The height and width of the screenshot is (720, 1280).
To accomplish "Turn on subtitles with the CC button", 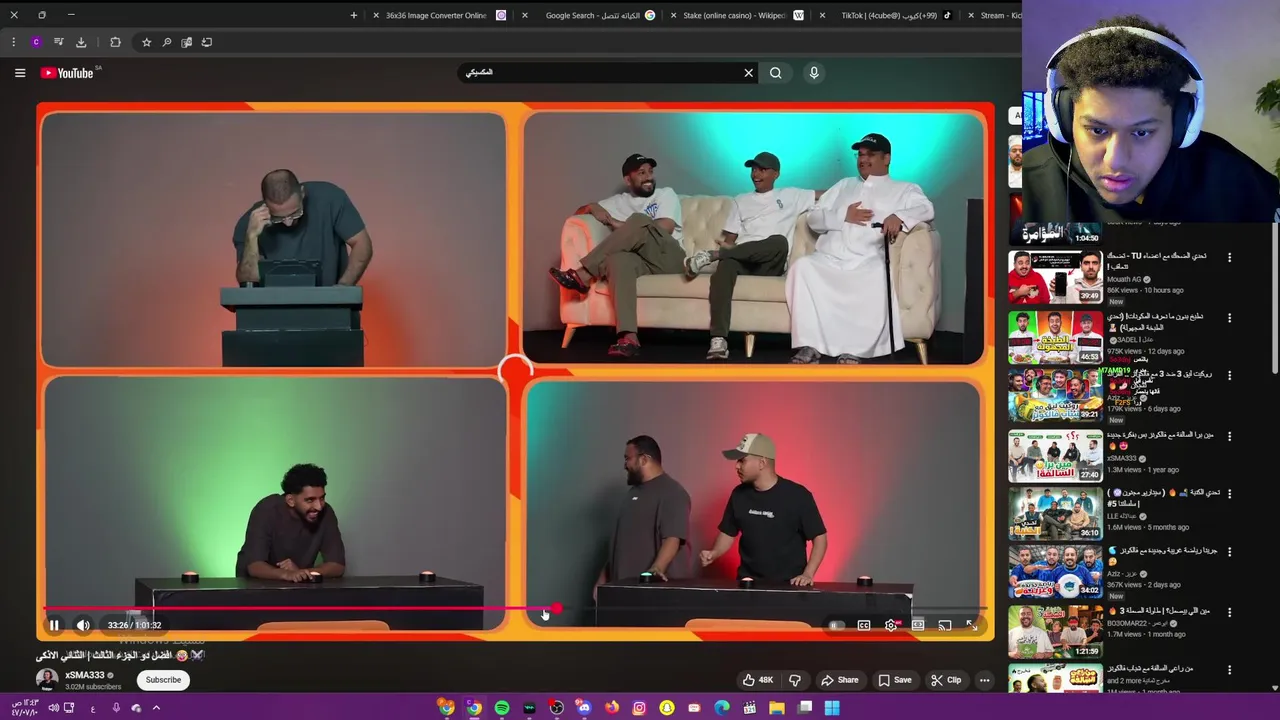I will pos(864,625).
